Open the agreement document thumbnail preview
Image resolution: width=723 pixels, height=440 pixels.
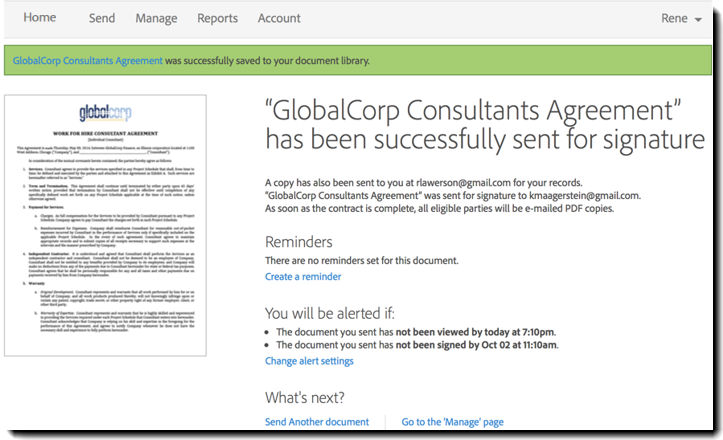pos(106,226)
